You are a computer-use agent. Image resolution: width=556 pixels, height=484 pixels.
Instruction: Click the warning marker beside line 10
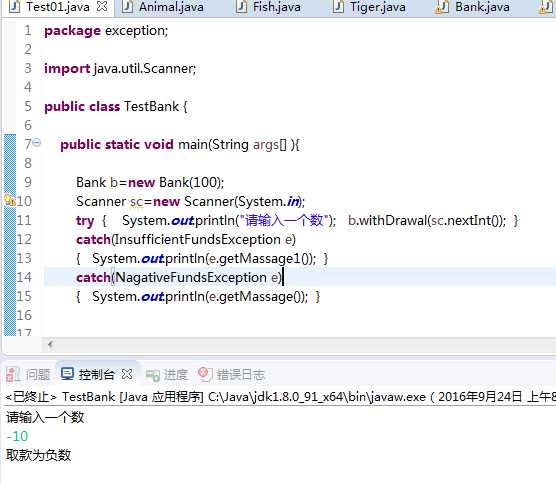(x=10, y=200)
